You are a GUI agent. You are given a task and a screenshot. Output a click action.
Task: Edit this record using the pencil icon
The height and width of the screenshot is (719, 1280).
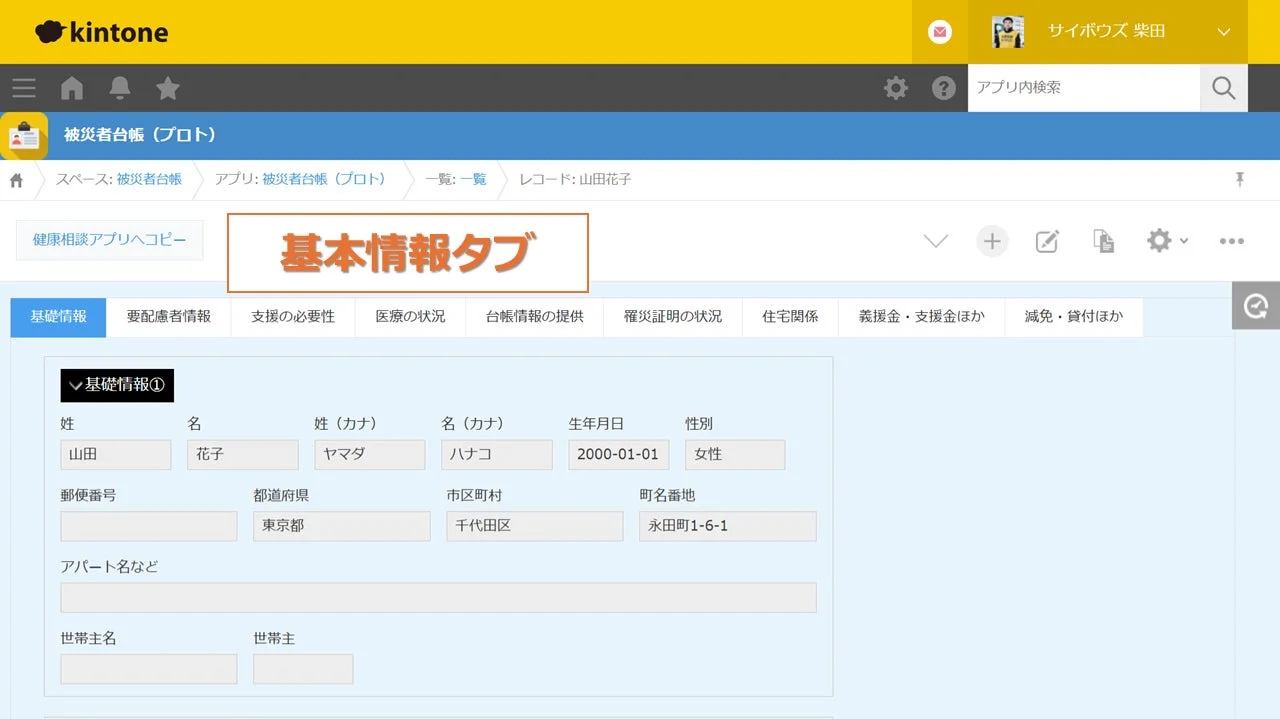pos(1047,240)
